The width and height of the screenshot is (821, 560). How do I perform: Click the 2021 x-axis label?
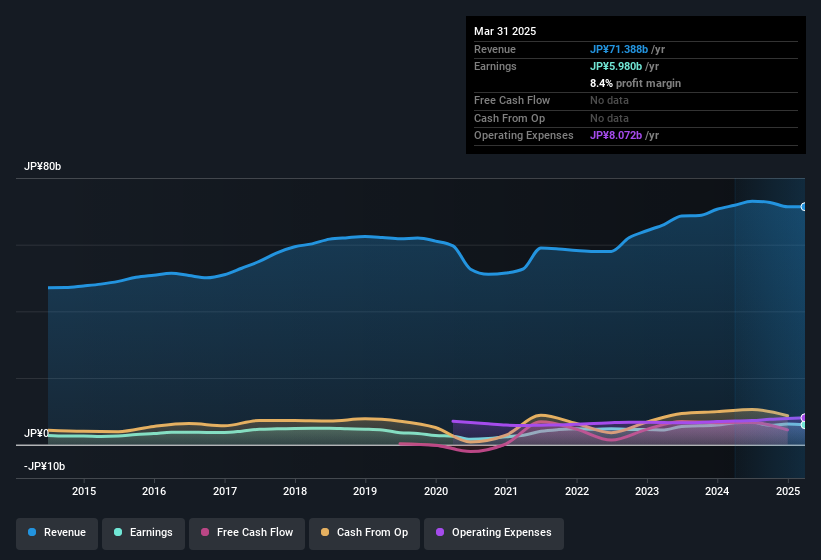coord(506,491)
